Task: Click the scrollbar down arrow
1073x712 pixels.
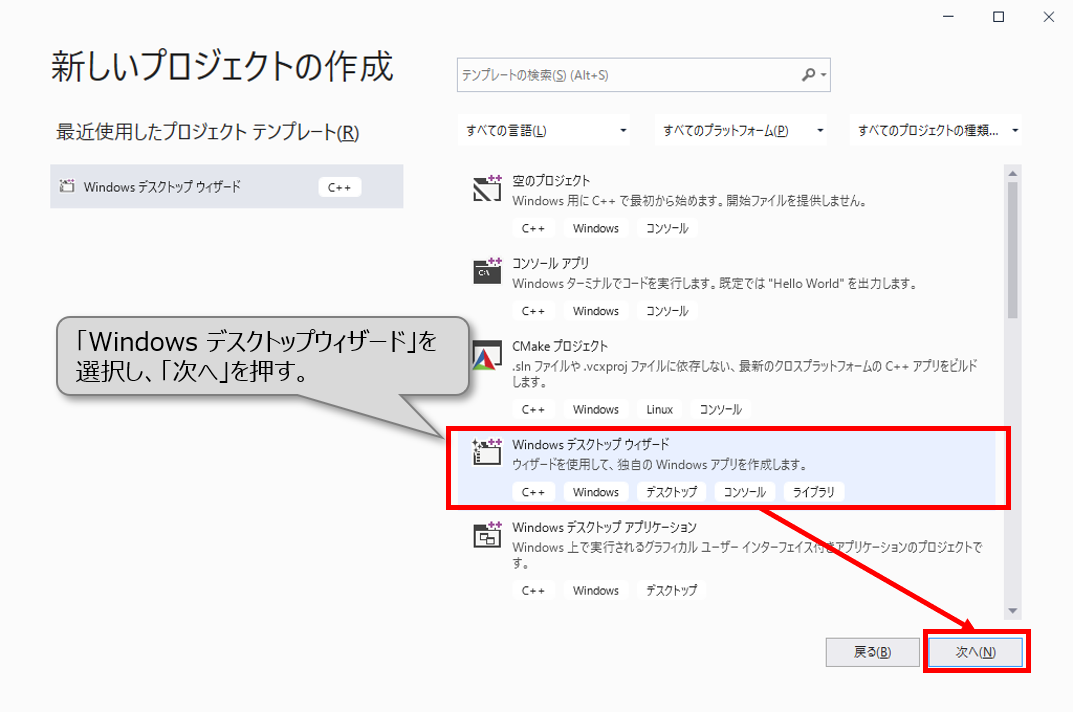Action: pyautogui.click(x=1013, y=611)
